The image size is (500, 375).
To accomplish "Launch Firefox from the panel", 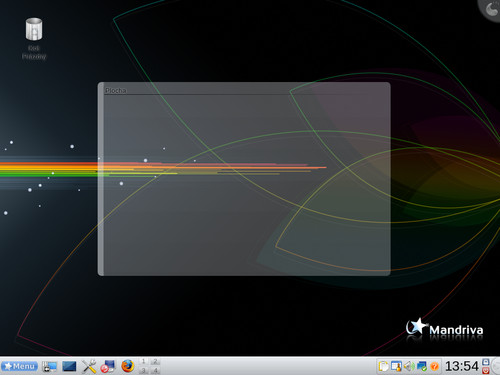I will pos(127,366).
